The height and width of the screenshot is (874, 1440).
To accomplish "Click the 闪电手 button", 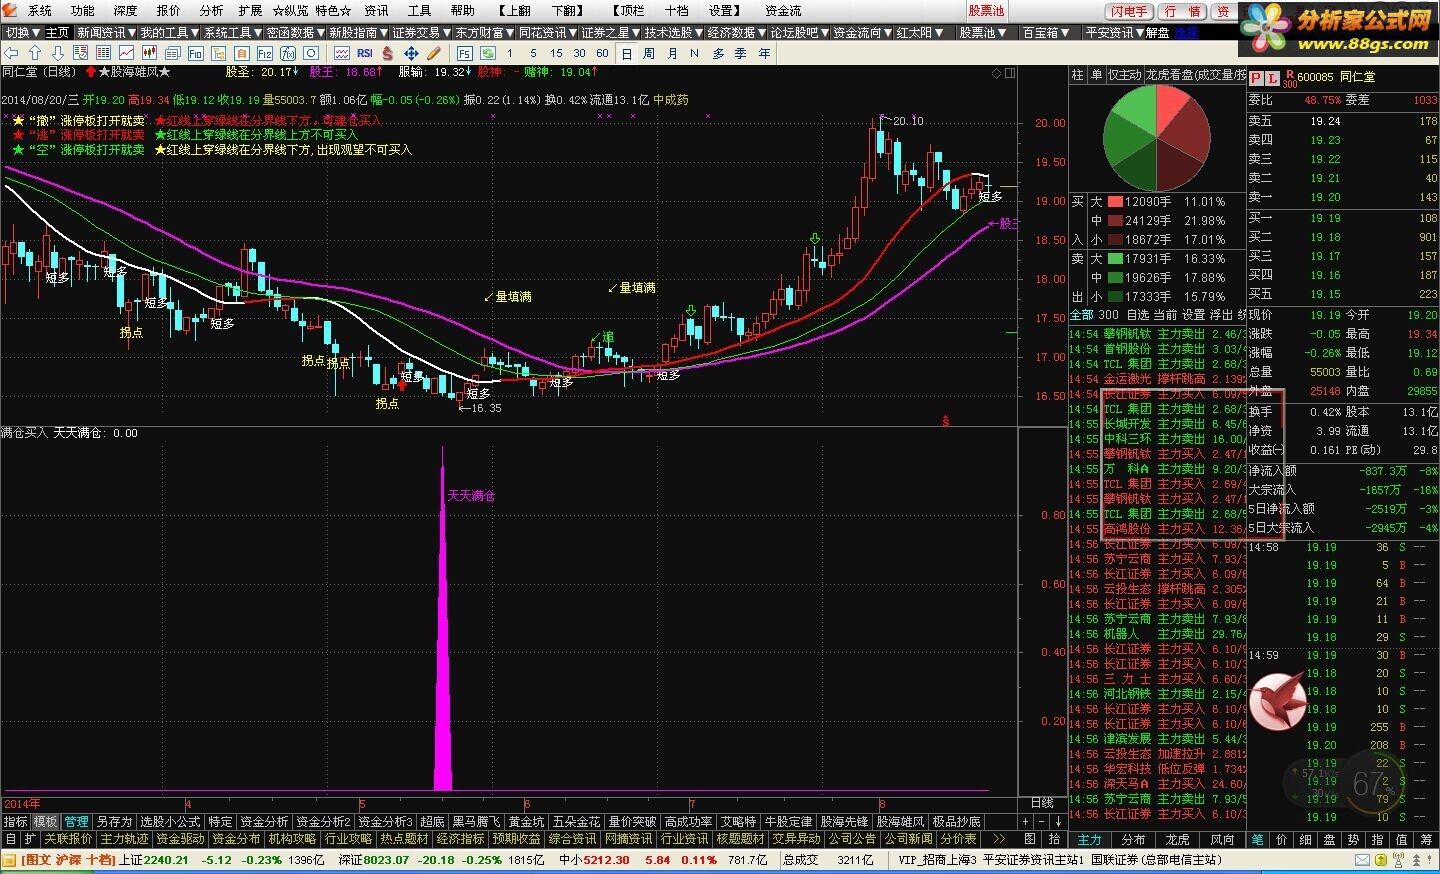I will (1129, 11).
